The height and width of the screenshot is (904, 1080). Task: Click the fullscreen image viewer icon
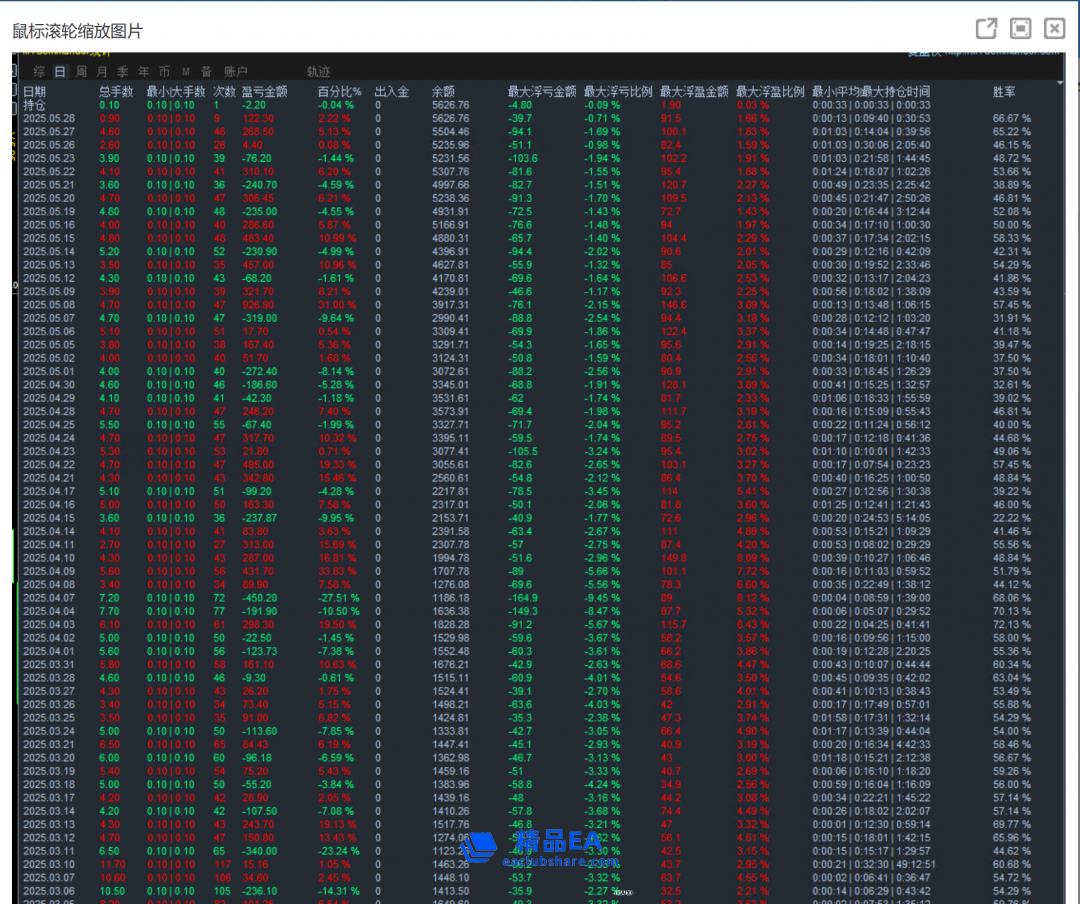(1020, 29)
